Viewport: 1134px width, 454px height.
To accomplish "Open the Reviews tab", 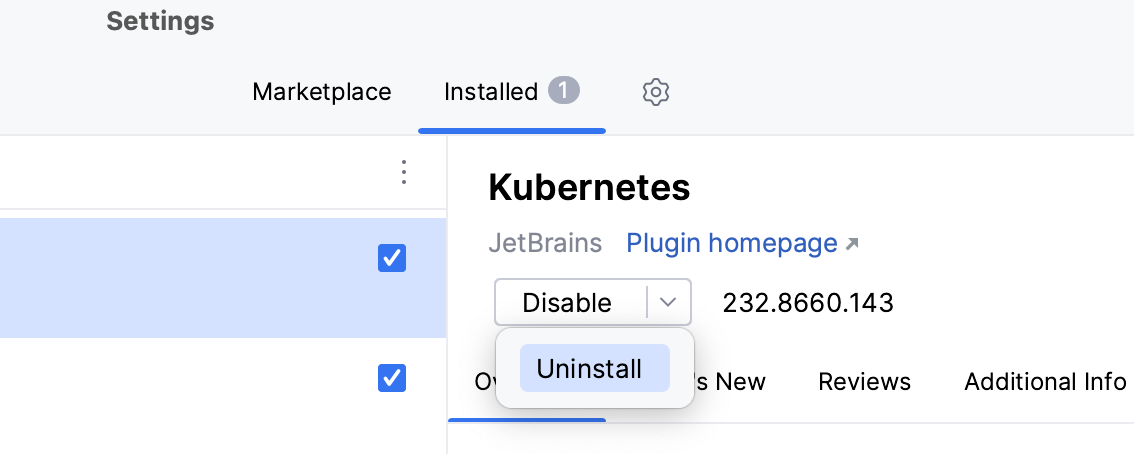I will 864,382.
